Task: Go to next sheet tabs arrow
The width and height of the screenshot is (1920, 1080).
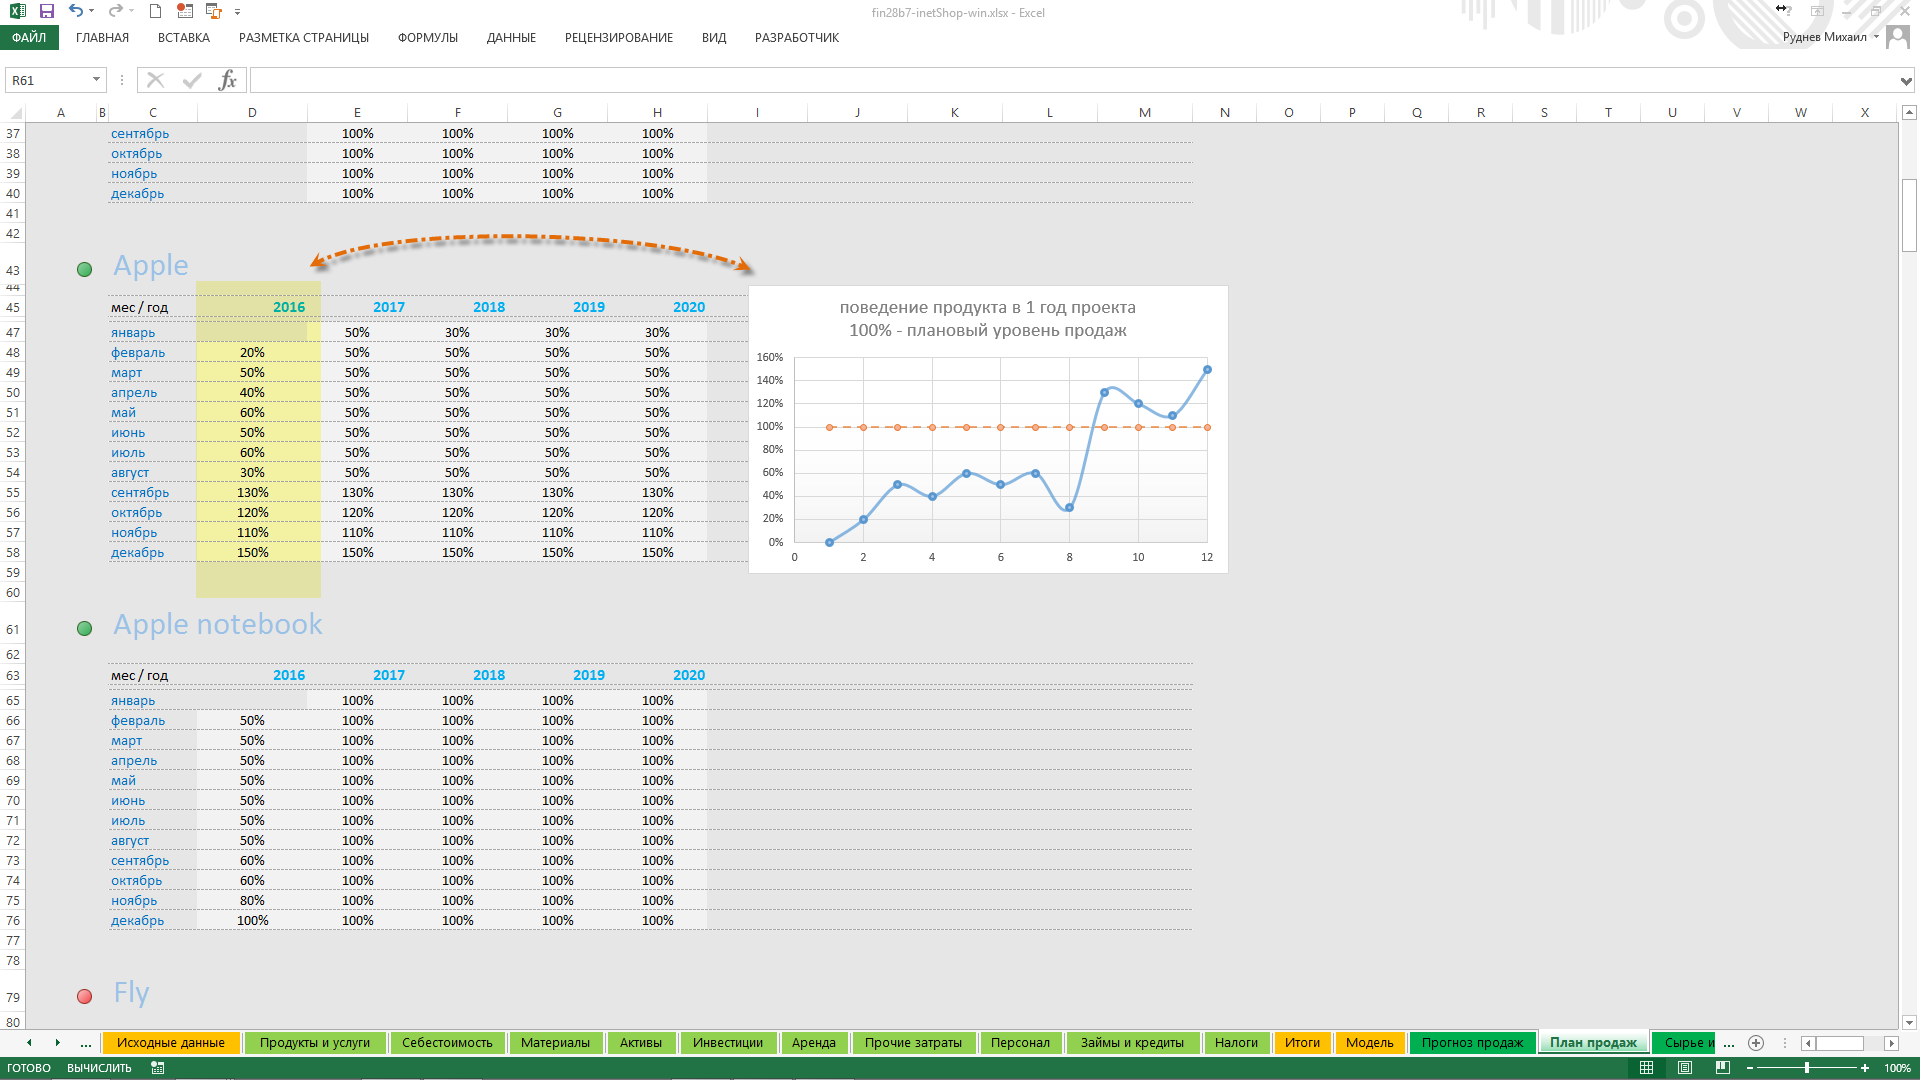Action: pyautogui.click(x=57, y=1043)
